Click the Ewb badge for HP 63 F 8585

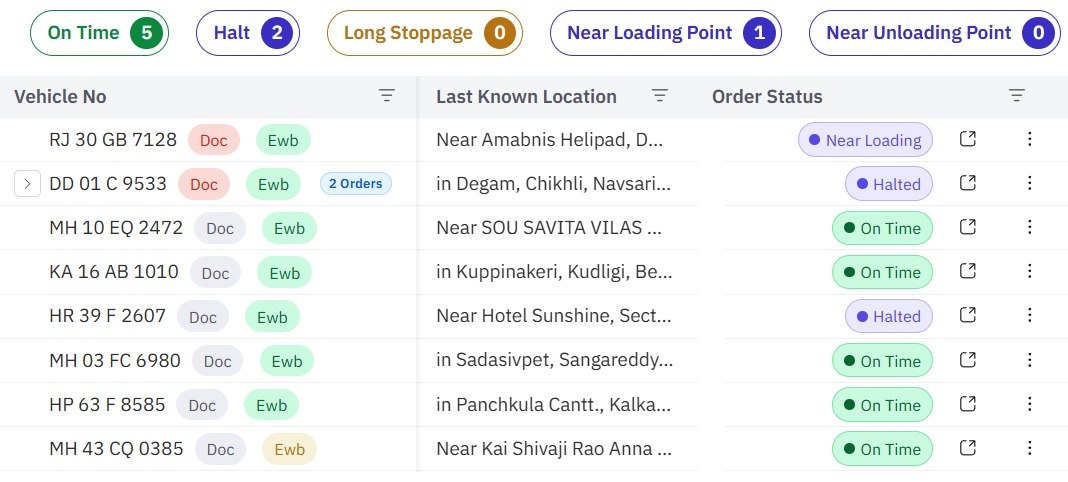[271, 405]
